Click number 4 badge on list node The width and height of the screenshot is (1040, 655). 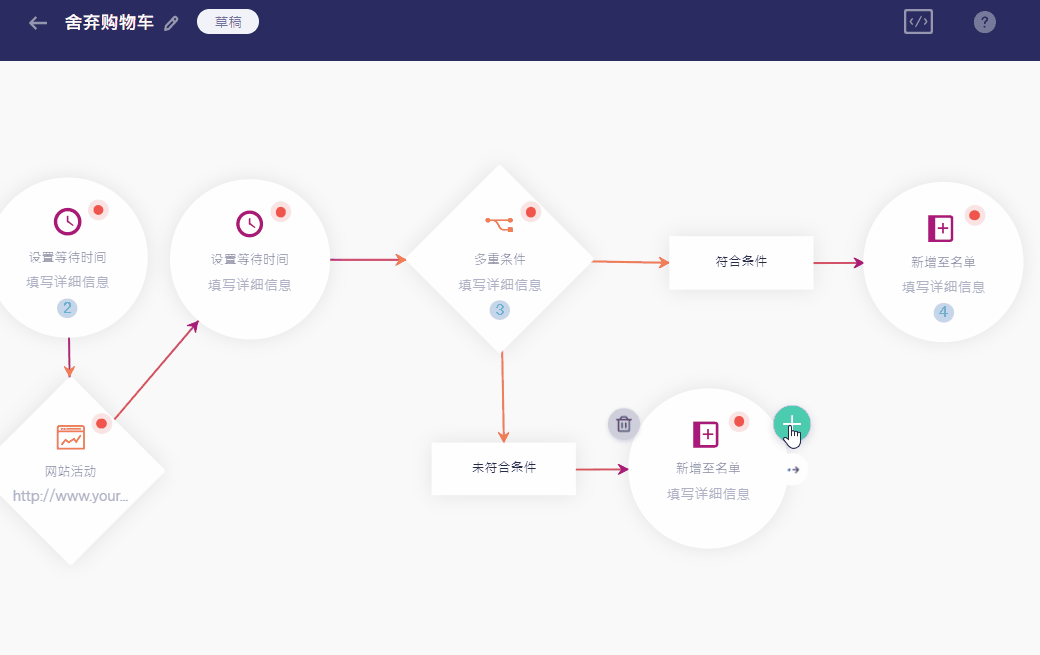tap(943, 312)
